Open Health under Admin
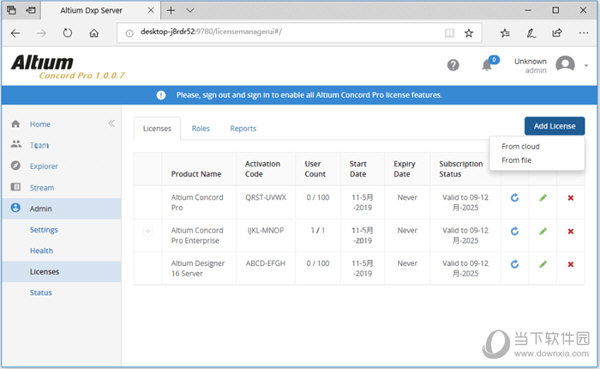 click(x=41, y=251)
